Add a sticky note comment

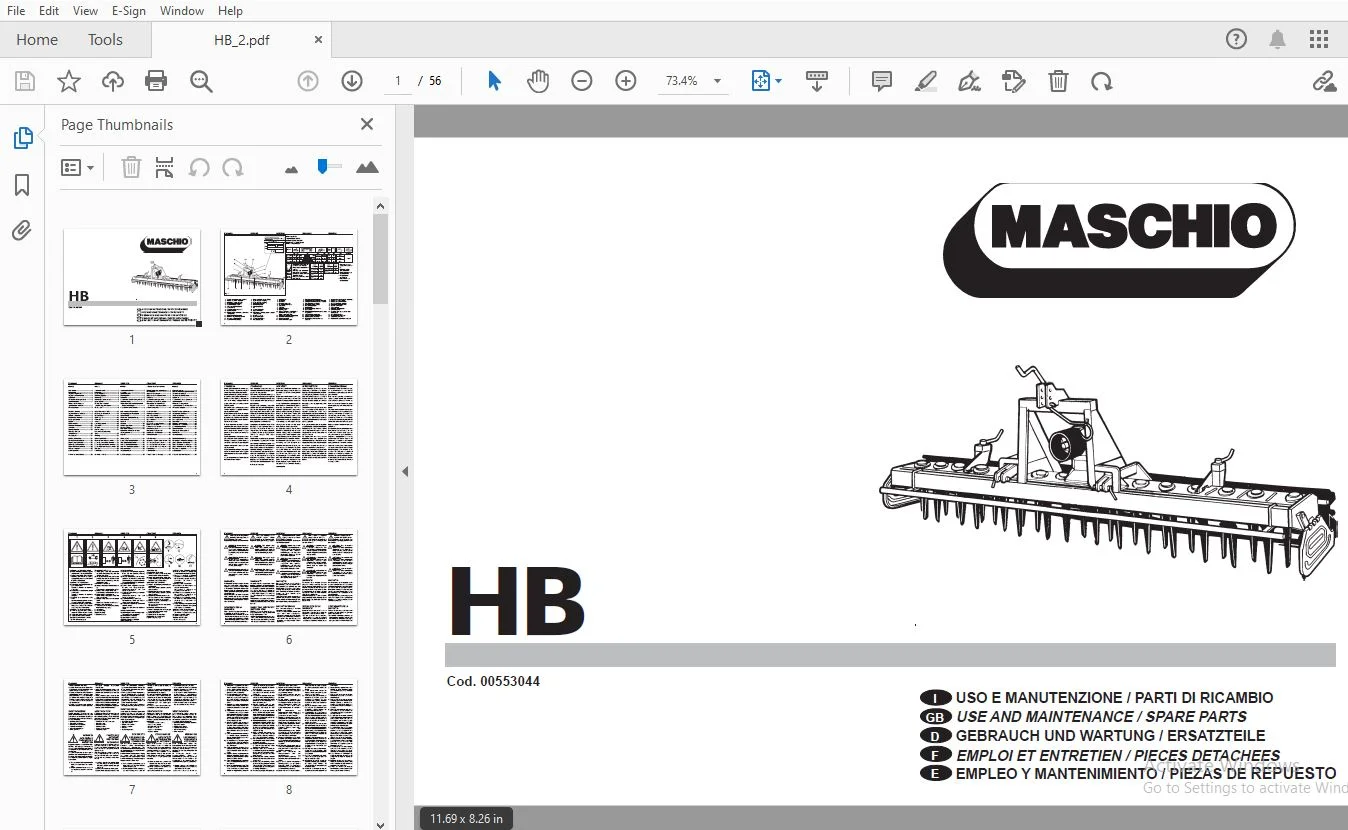tap(882, 82)
